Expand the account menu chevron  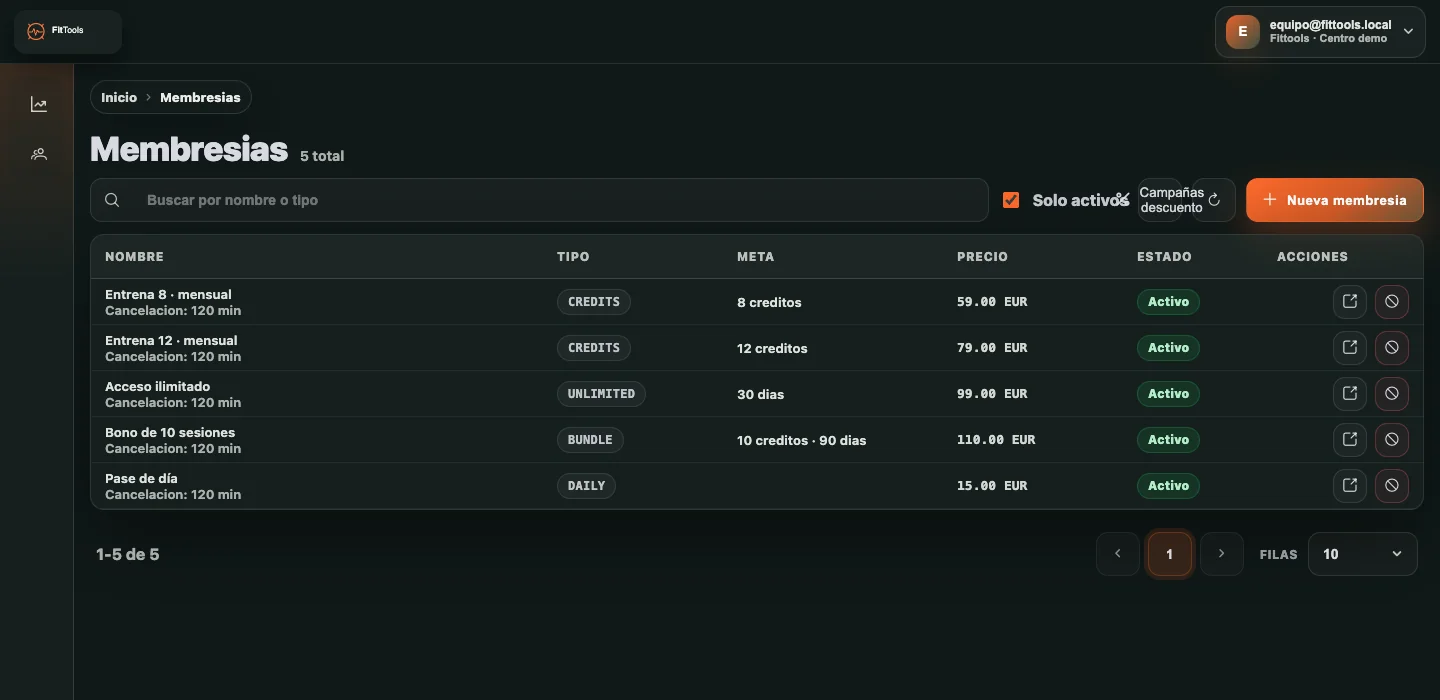(1408, 32)
